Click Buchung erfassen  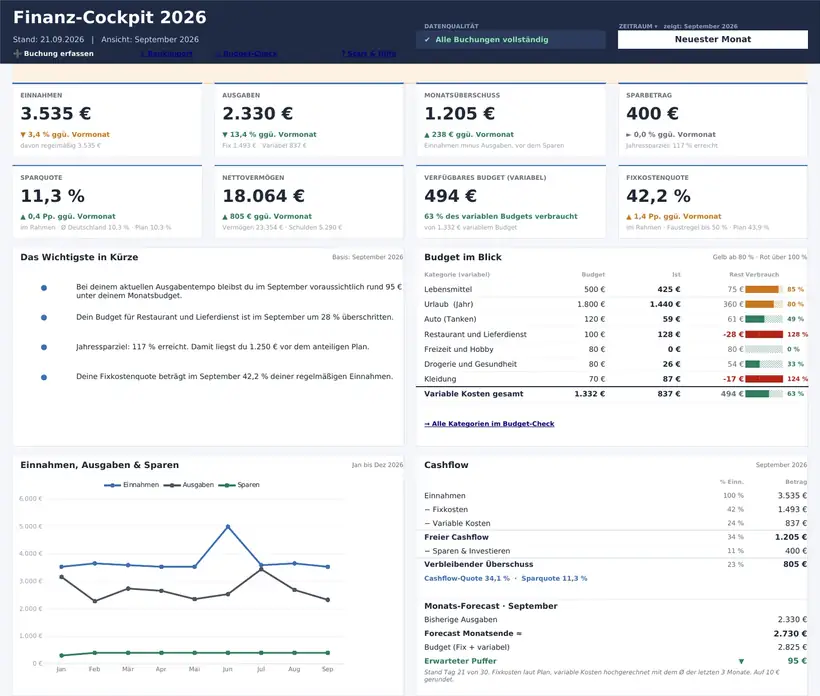59,53
